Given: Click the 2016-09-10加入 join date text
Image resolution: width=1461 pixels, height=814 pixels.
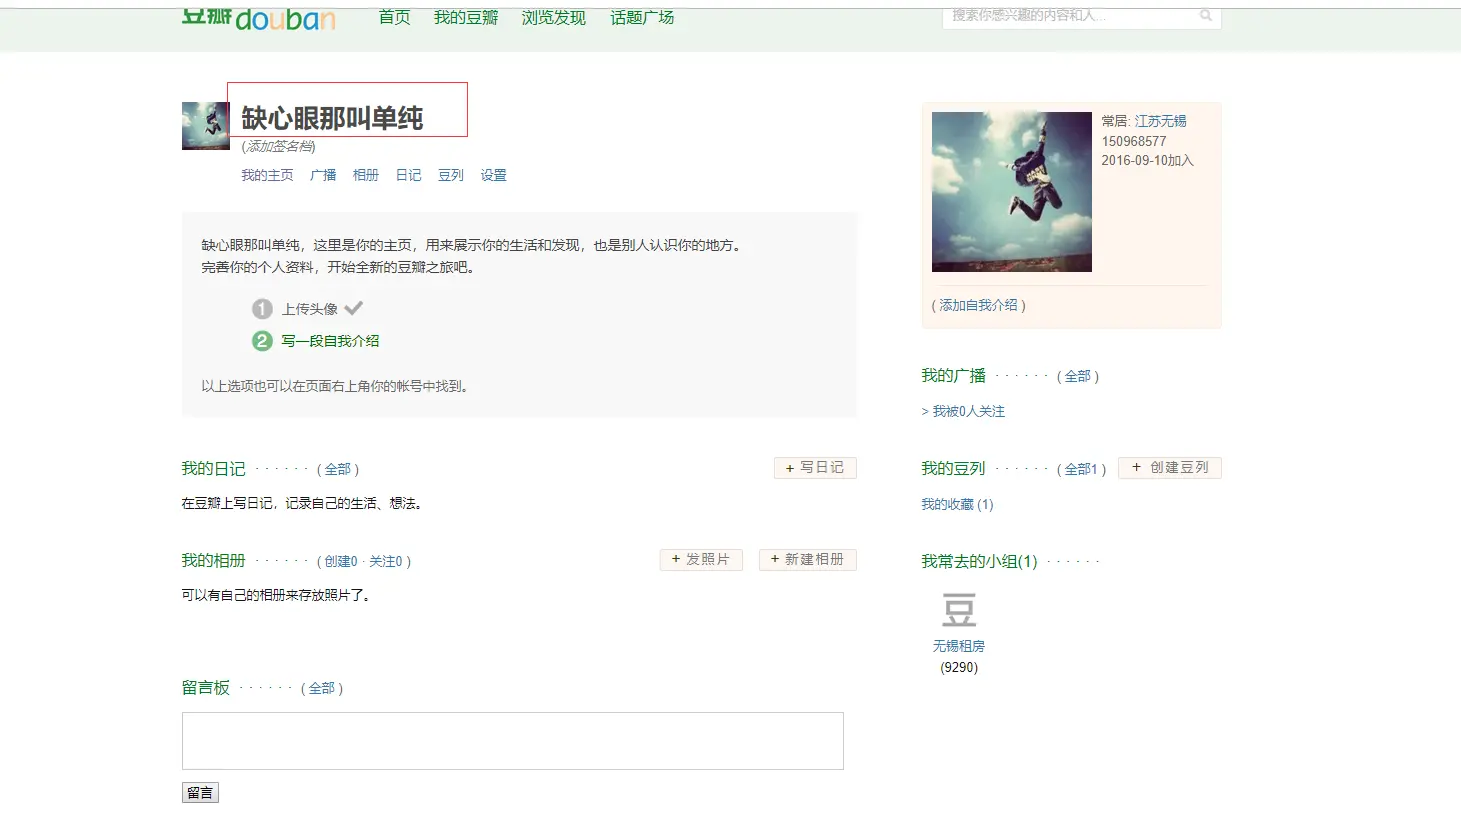Looking at the screenshot, I should pos(1148,160).
